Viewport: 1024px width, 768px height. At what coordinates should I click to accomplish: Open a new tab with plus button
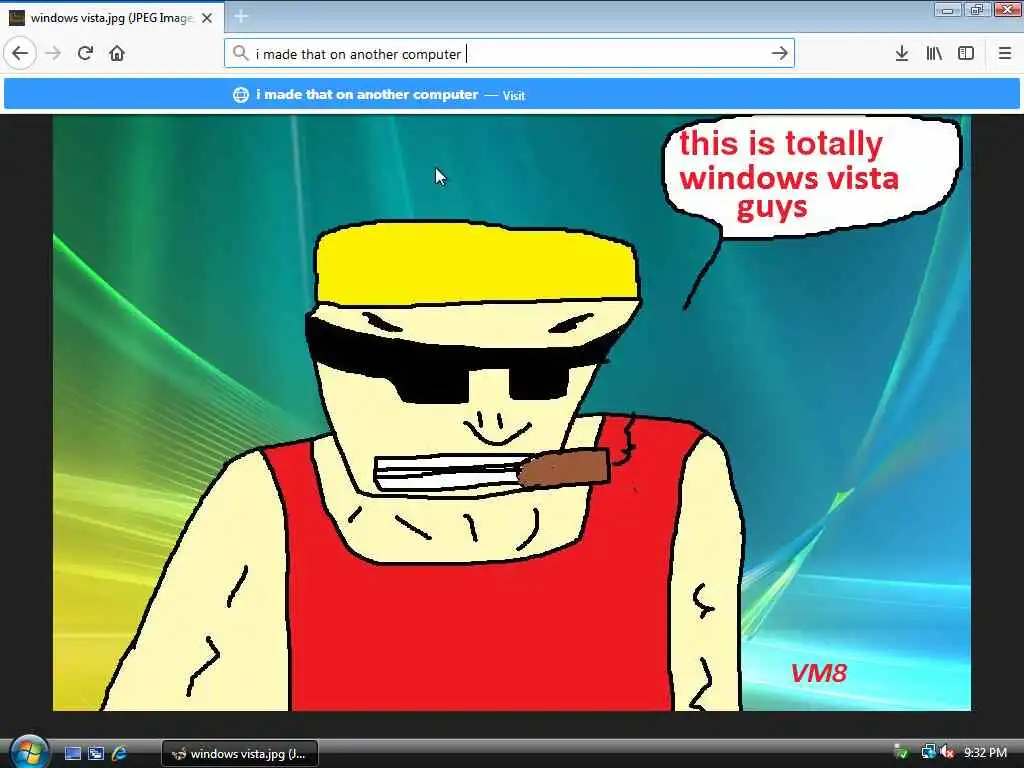click(x=241, y=16)
